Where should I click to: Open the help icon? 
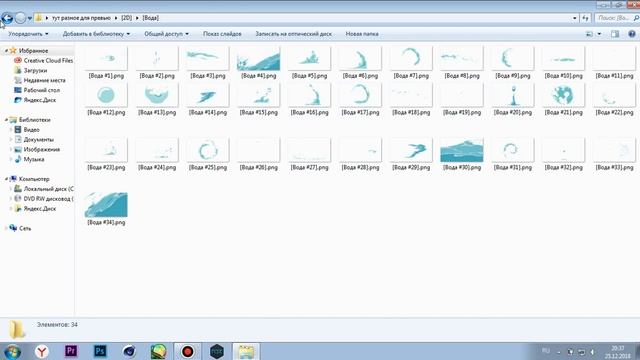[x=632, y=34]
